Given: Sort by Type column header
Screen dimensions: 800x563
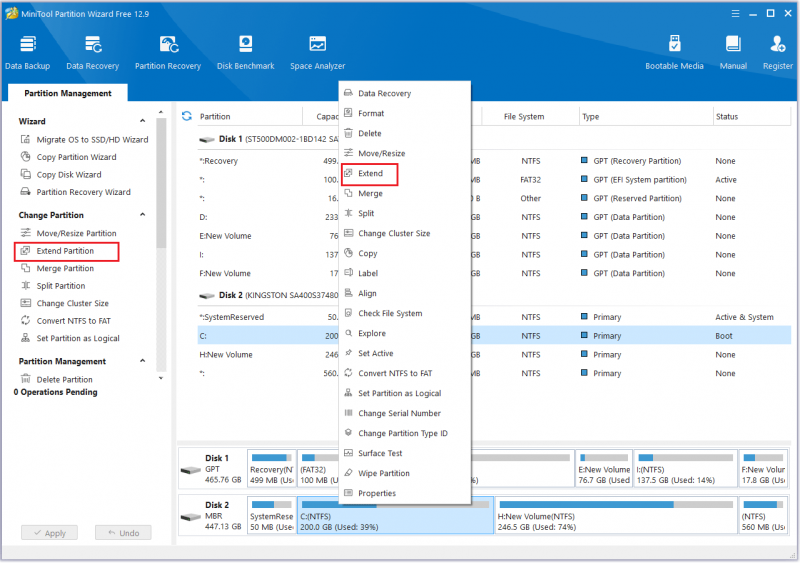Looking at the screenshot, I should point(591,116).
